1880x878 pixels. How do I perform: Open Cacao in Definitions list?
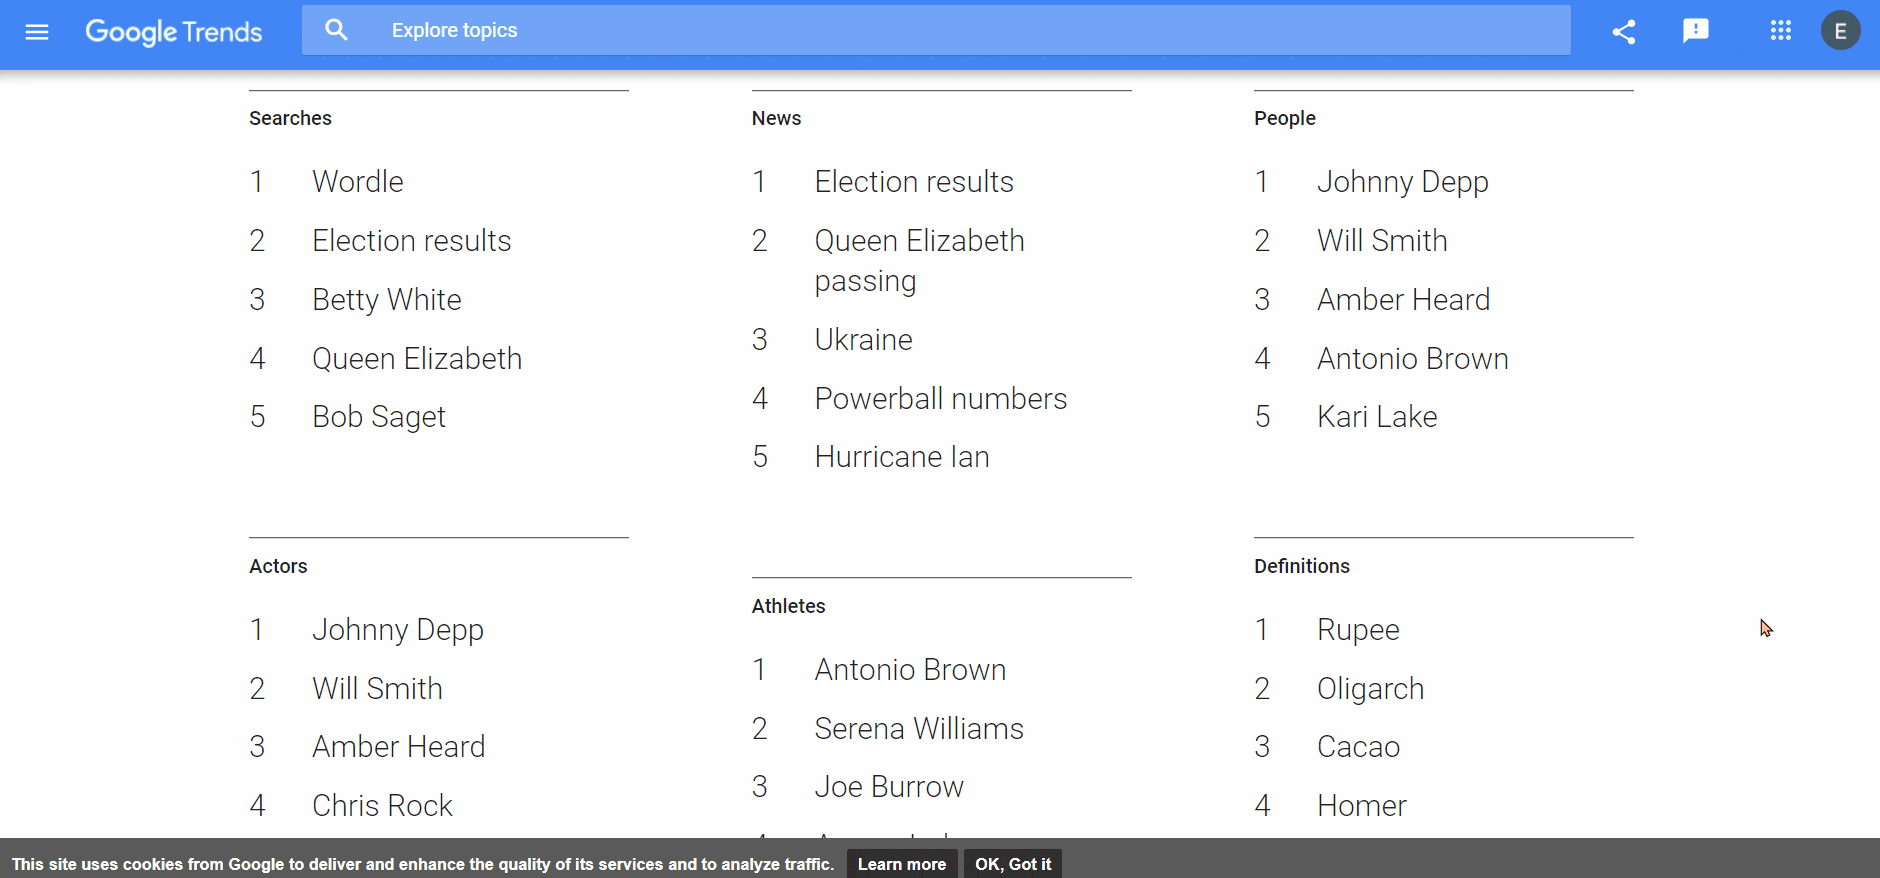tap(1358, 747)
